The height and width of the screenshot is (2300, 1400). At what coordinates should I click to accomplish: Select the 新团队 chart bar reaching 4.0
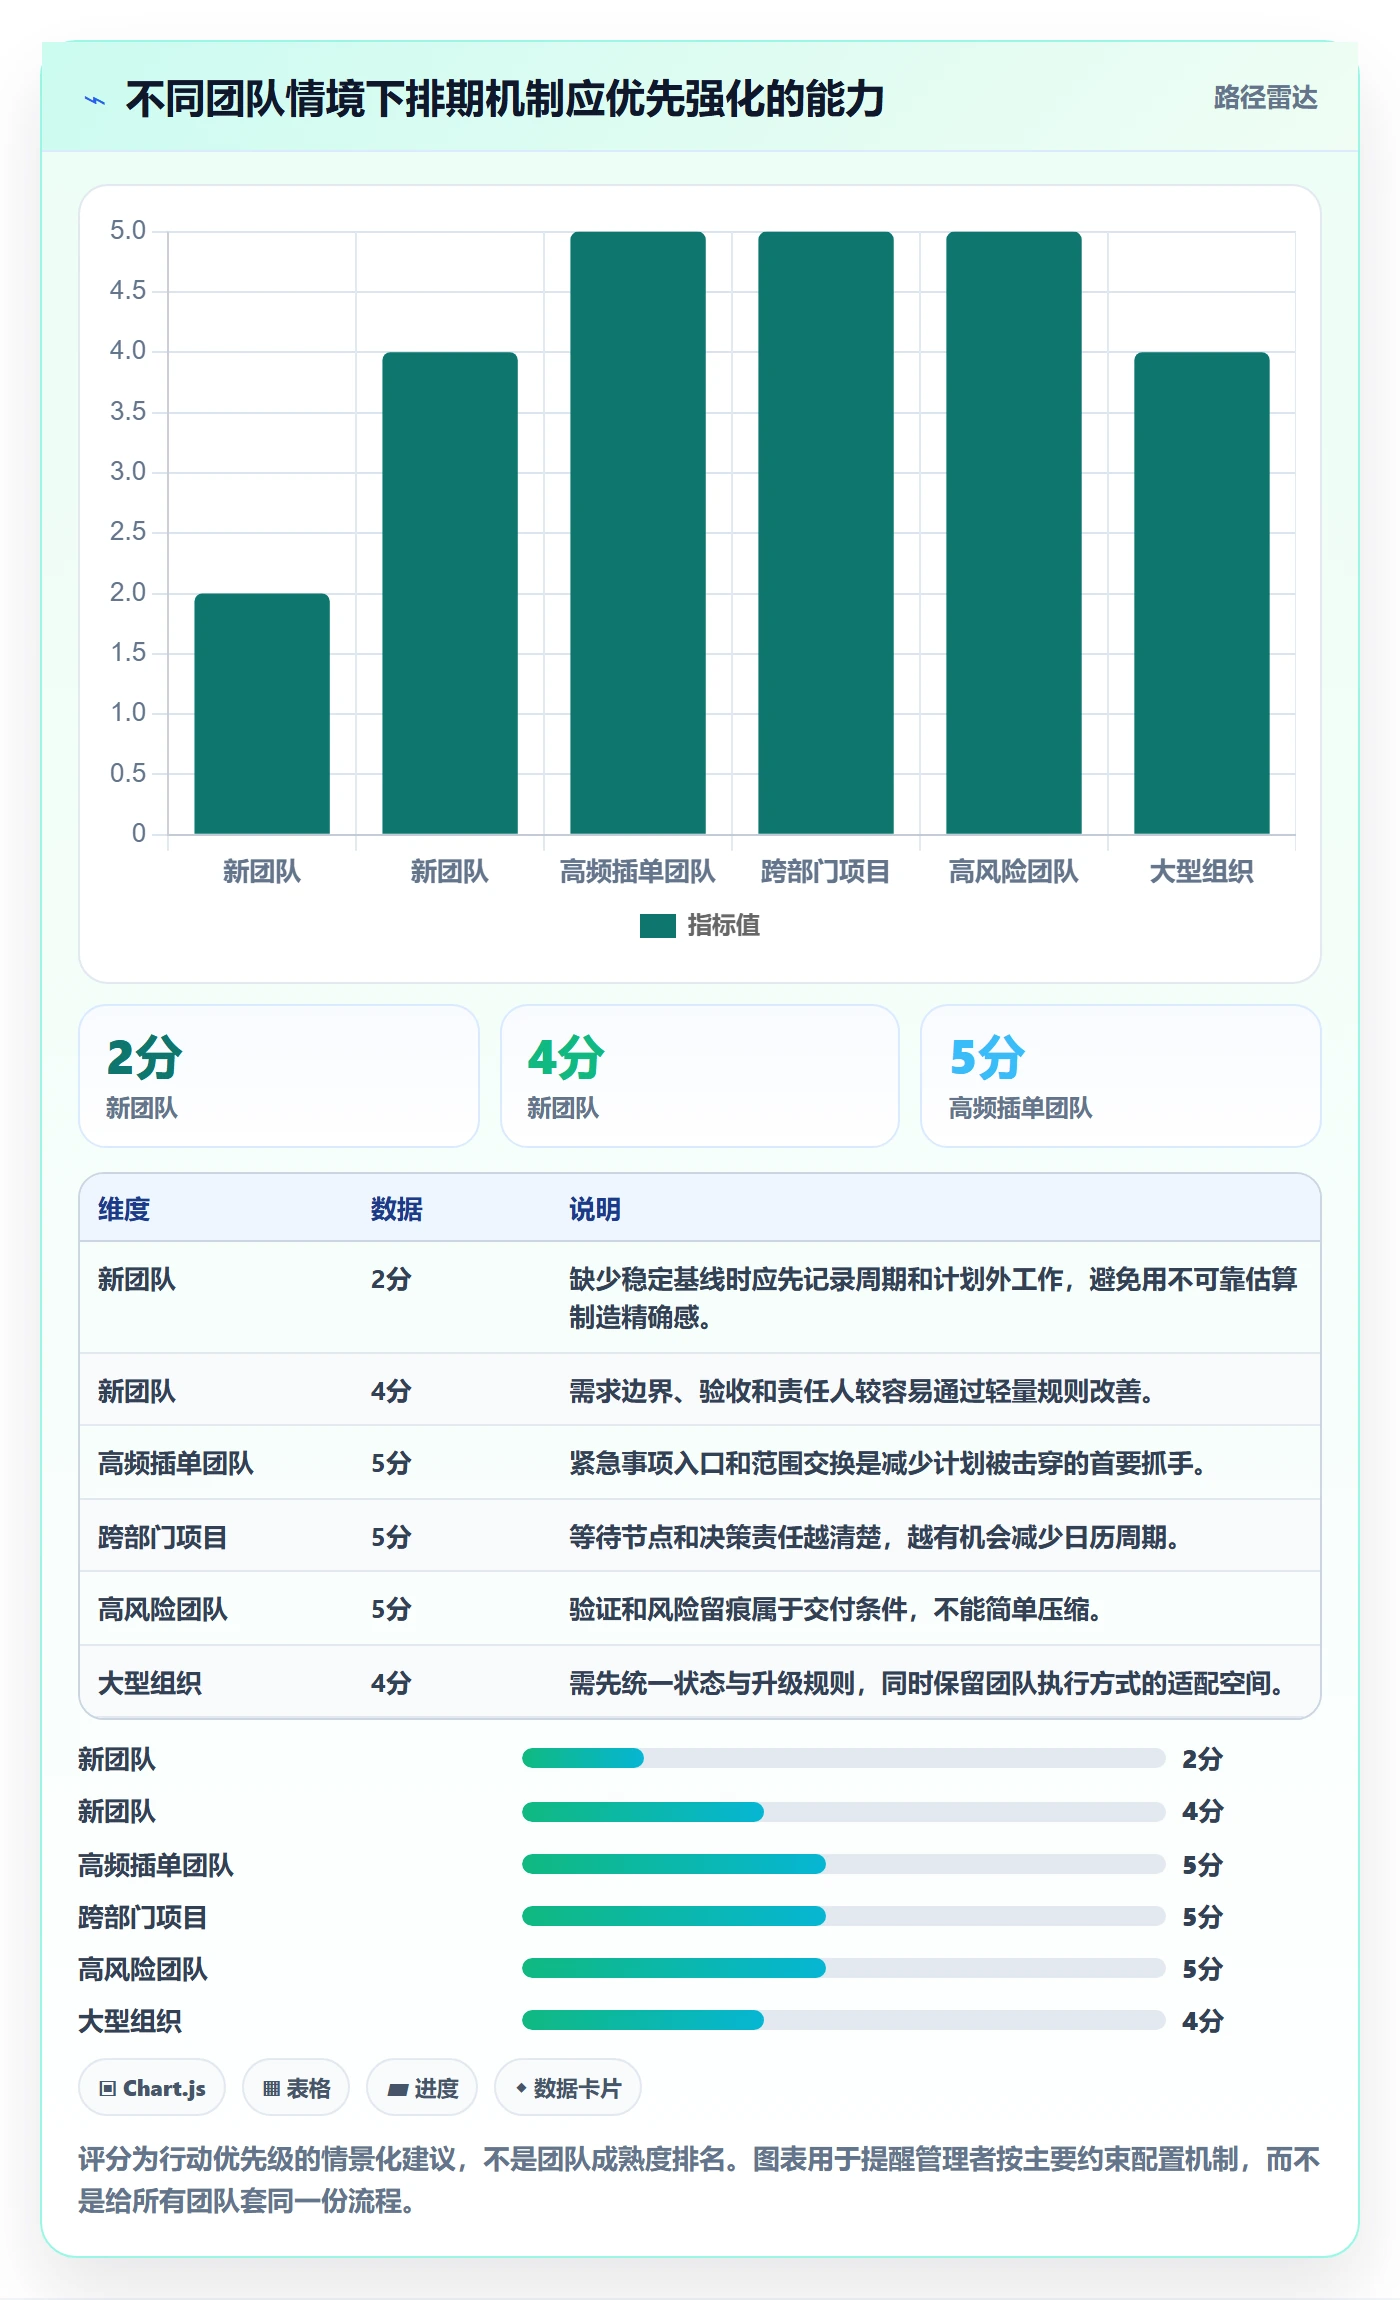pos(450,593)
